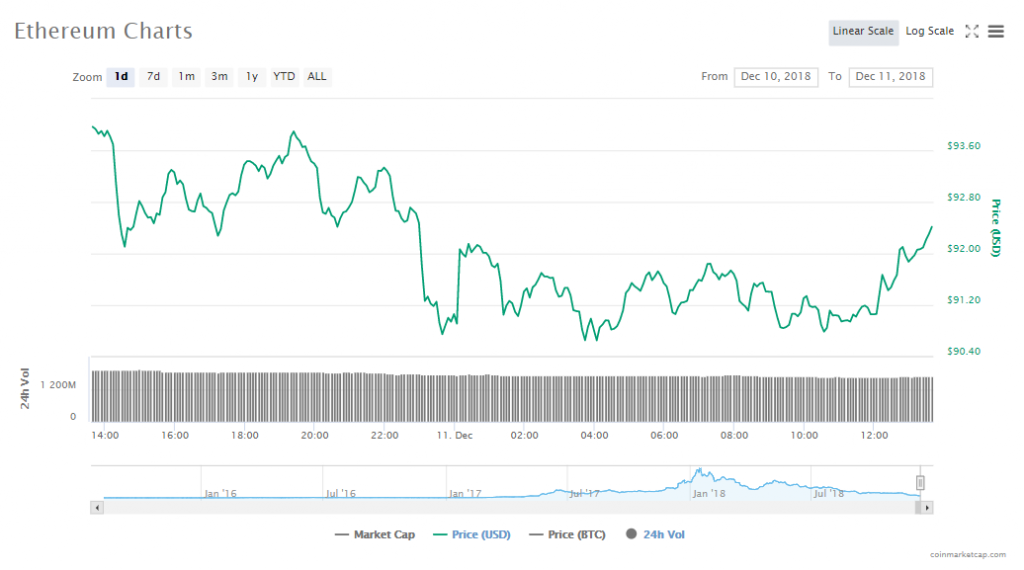This screenshot has height=570, width=1024.
Task: Edit the From date field
Action: coord(776,77)
